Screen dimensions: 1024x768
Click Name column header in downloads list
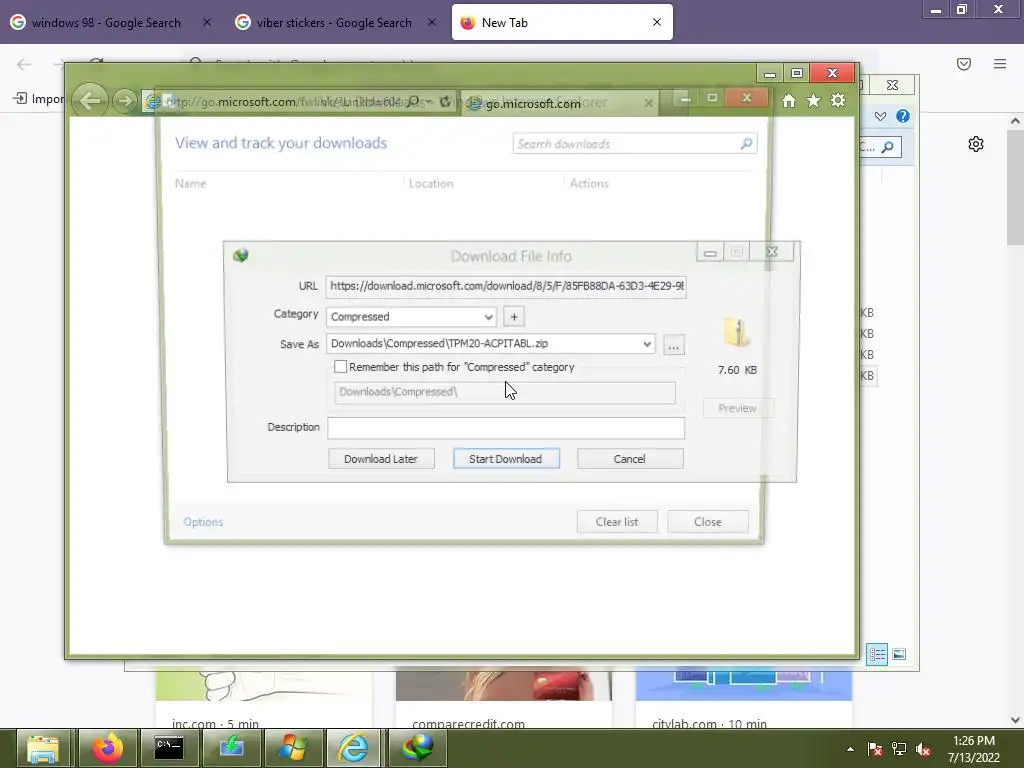(191, 184)
